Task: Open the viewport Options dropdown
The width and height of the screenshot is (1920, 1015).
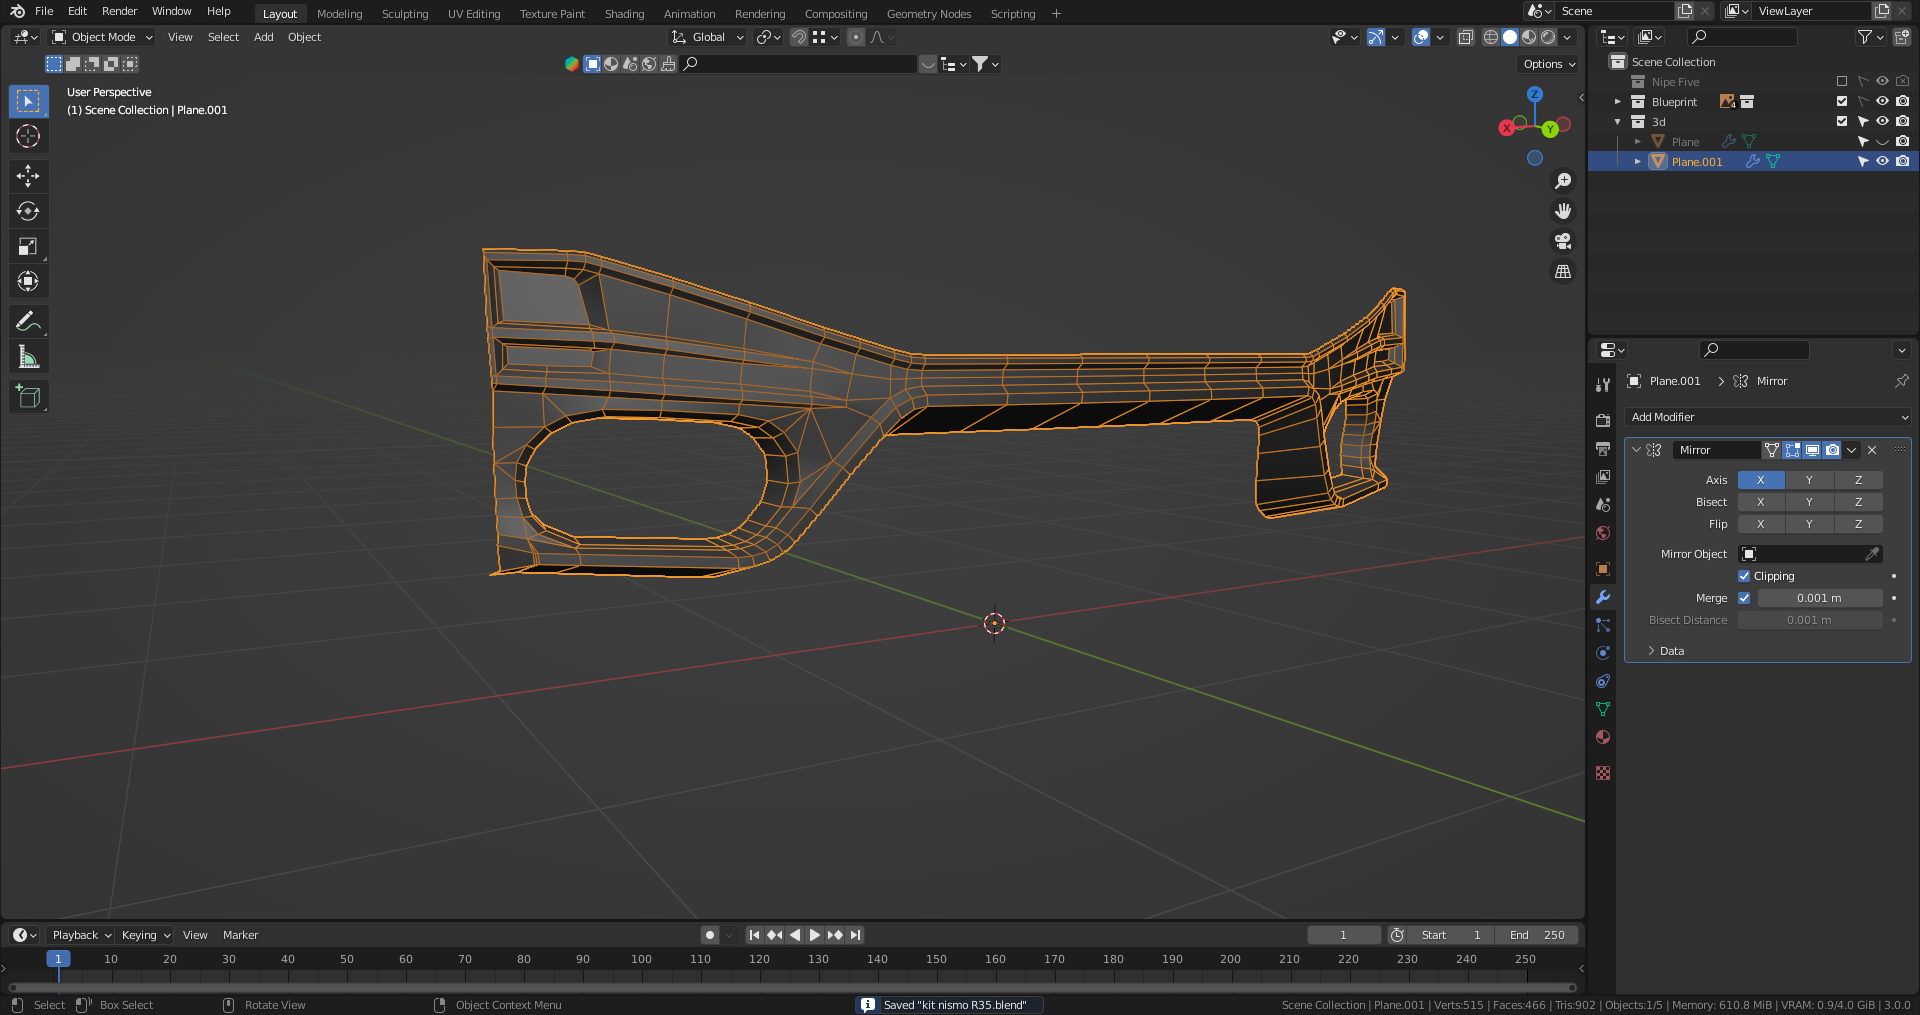Action: (x=1549, y=64)
